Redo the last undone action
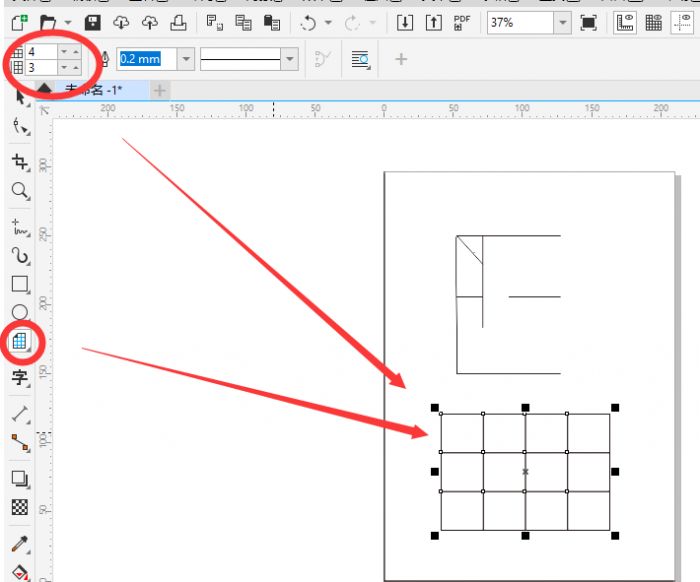This screenshot has height=582, width=700. tap(352, 22)
